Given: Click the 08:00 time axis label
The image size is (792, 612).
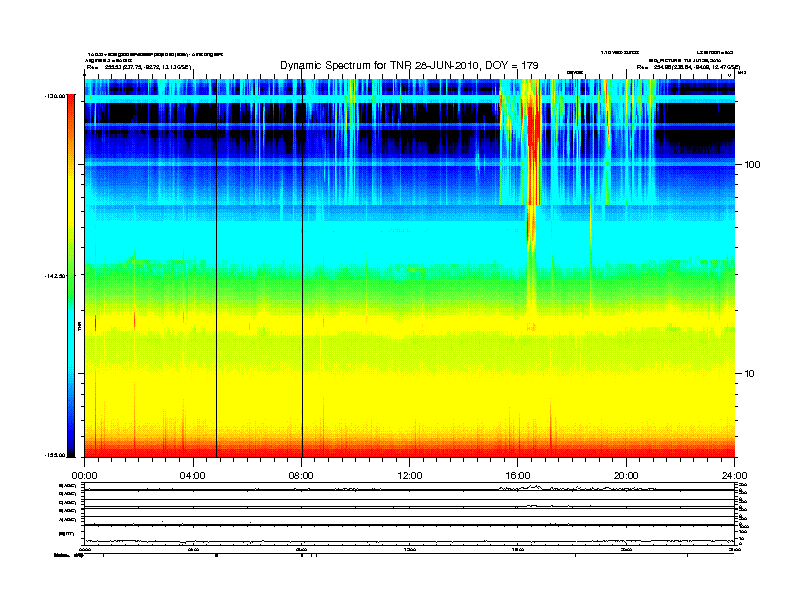Looking at the screenshot, I should coord(301,476).
